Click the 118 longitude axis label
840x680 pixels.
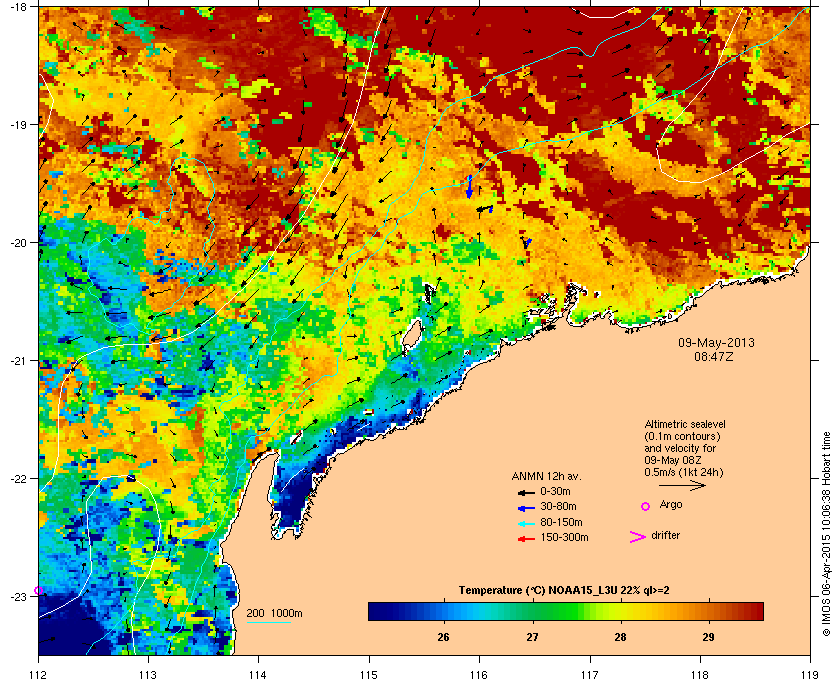pyautogui.click(x=700, y=674)
